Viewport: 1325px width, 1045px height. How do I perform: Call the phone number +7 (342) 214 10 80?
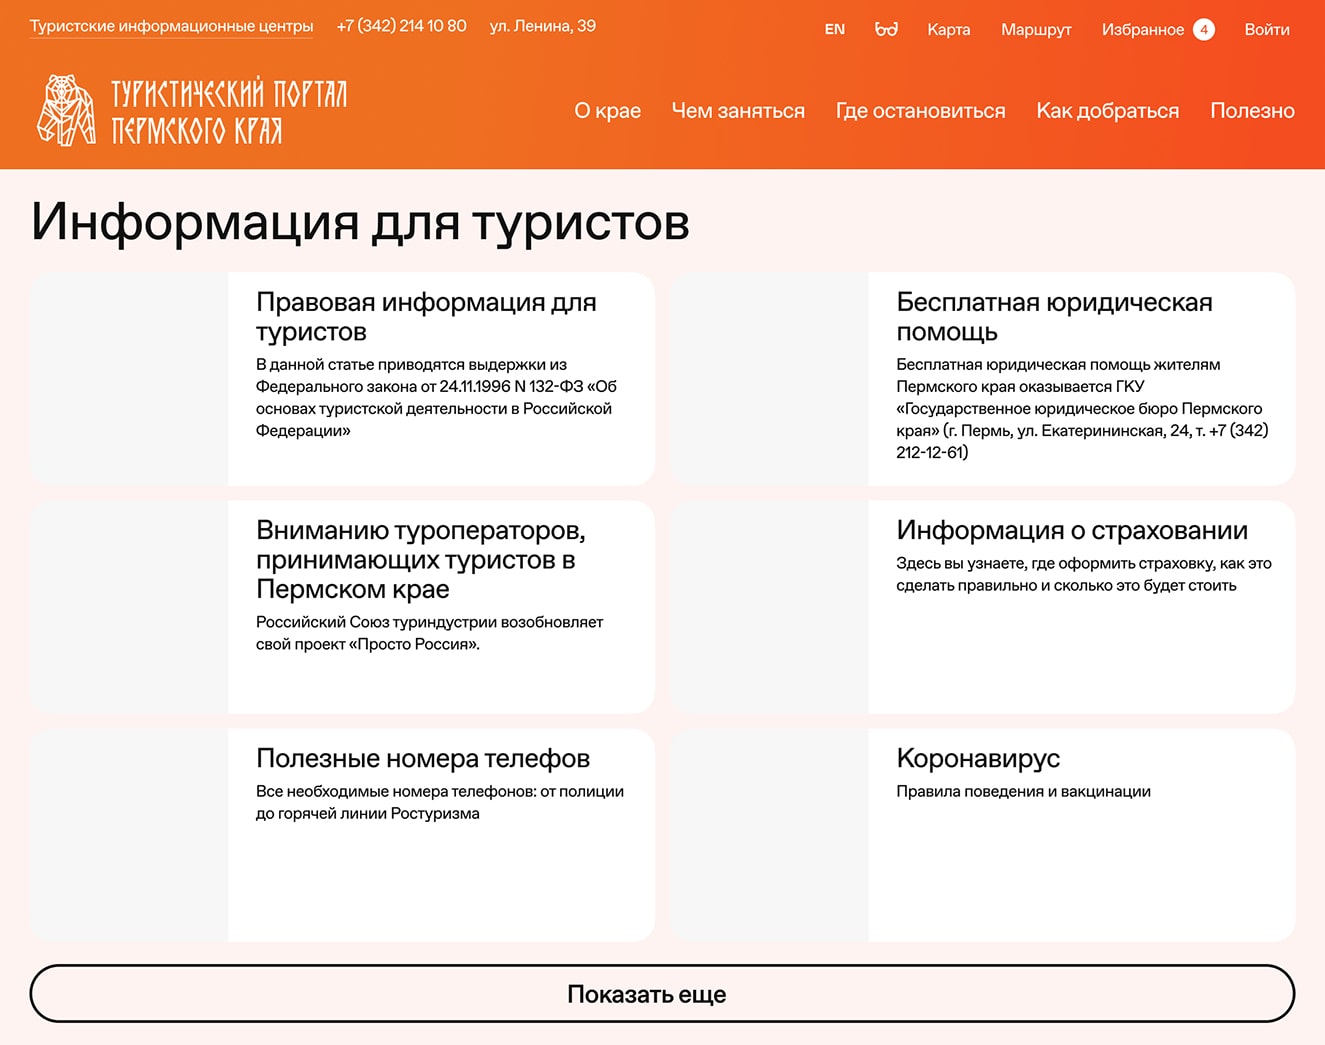click(x=401, y=26)
